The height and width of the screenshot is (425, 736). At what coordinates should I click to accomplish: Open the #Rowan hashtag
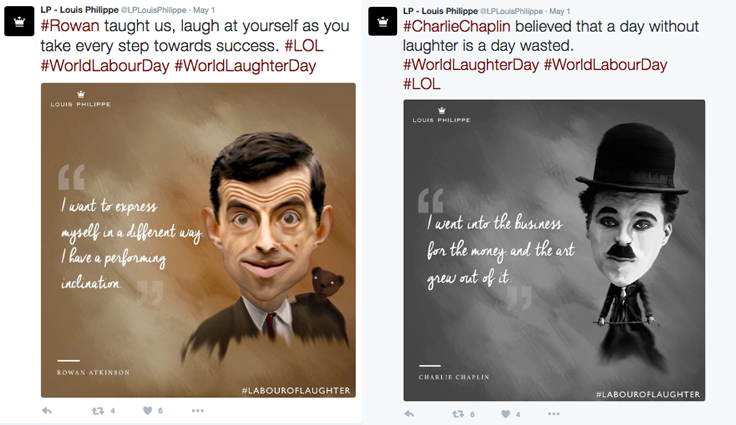pos(70,26)
